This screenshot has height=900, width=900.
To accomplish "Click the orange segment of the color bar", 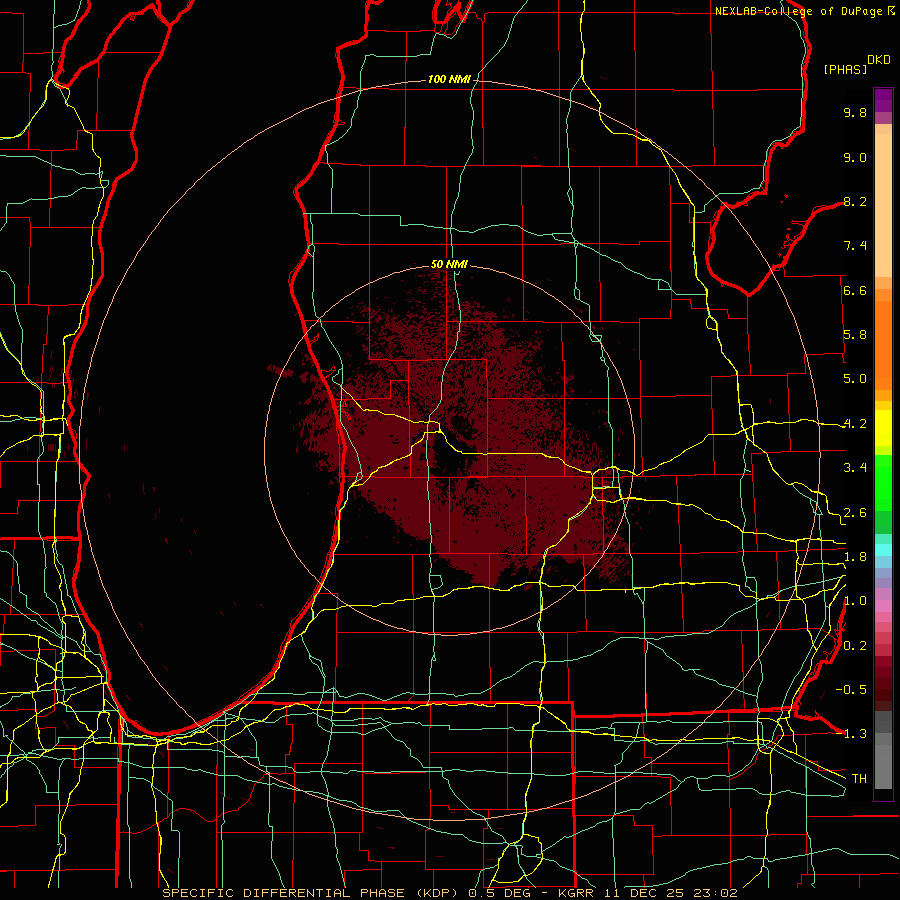I will (883, 344).
